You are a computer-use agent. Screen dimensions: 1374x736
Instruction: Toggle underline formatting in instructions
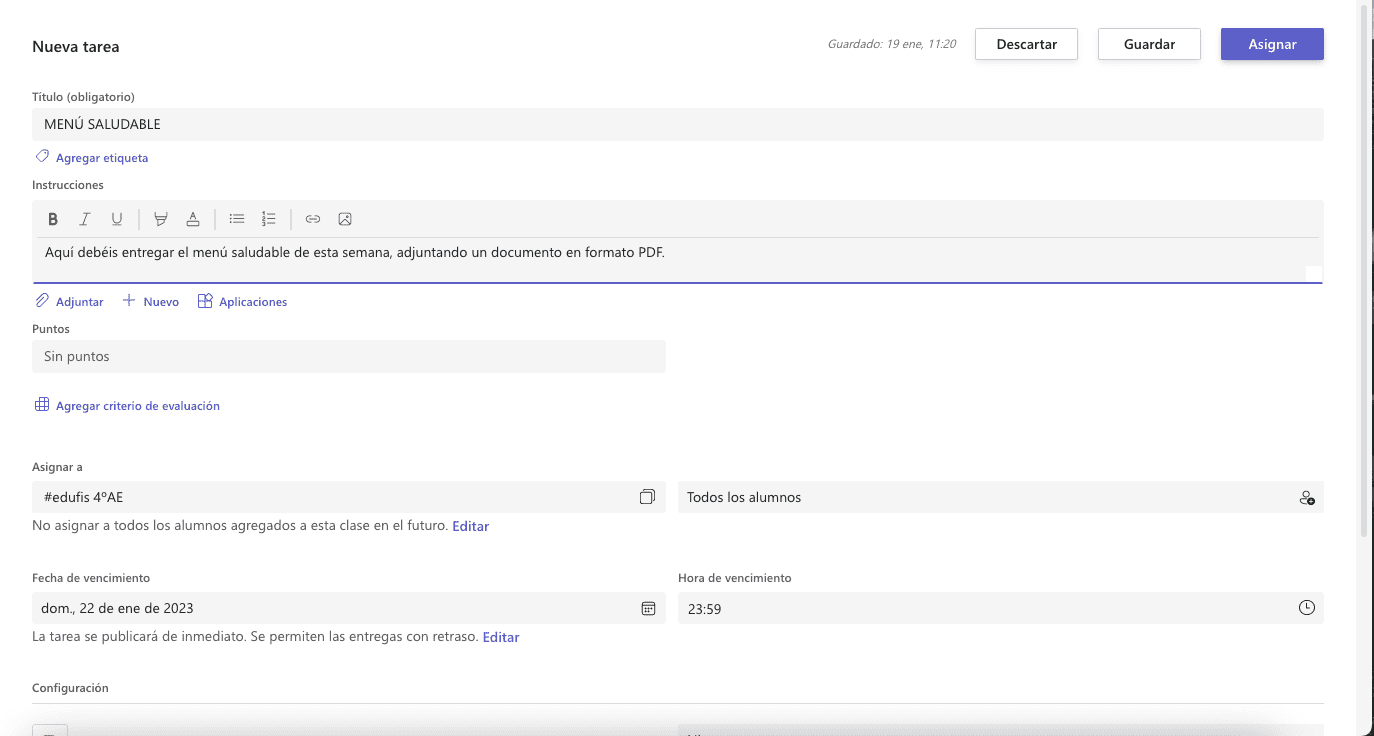[x=117, y=219]
